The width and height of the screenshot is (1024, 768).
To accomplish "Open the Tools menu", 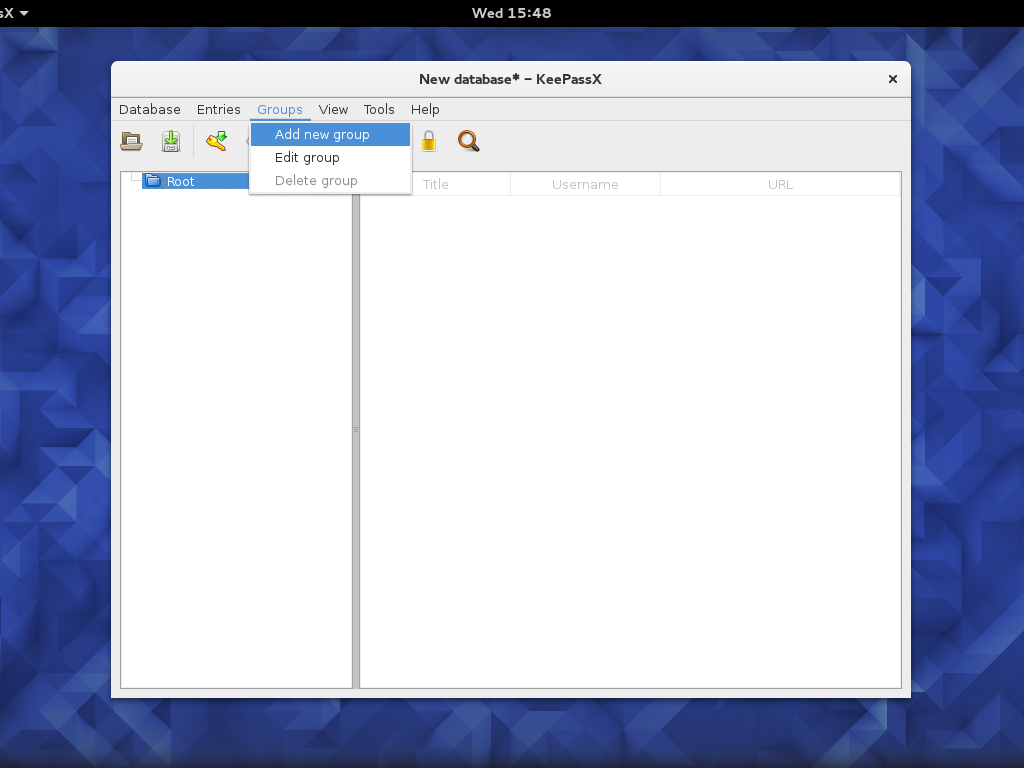I will pos(379,109).
